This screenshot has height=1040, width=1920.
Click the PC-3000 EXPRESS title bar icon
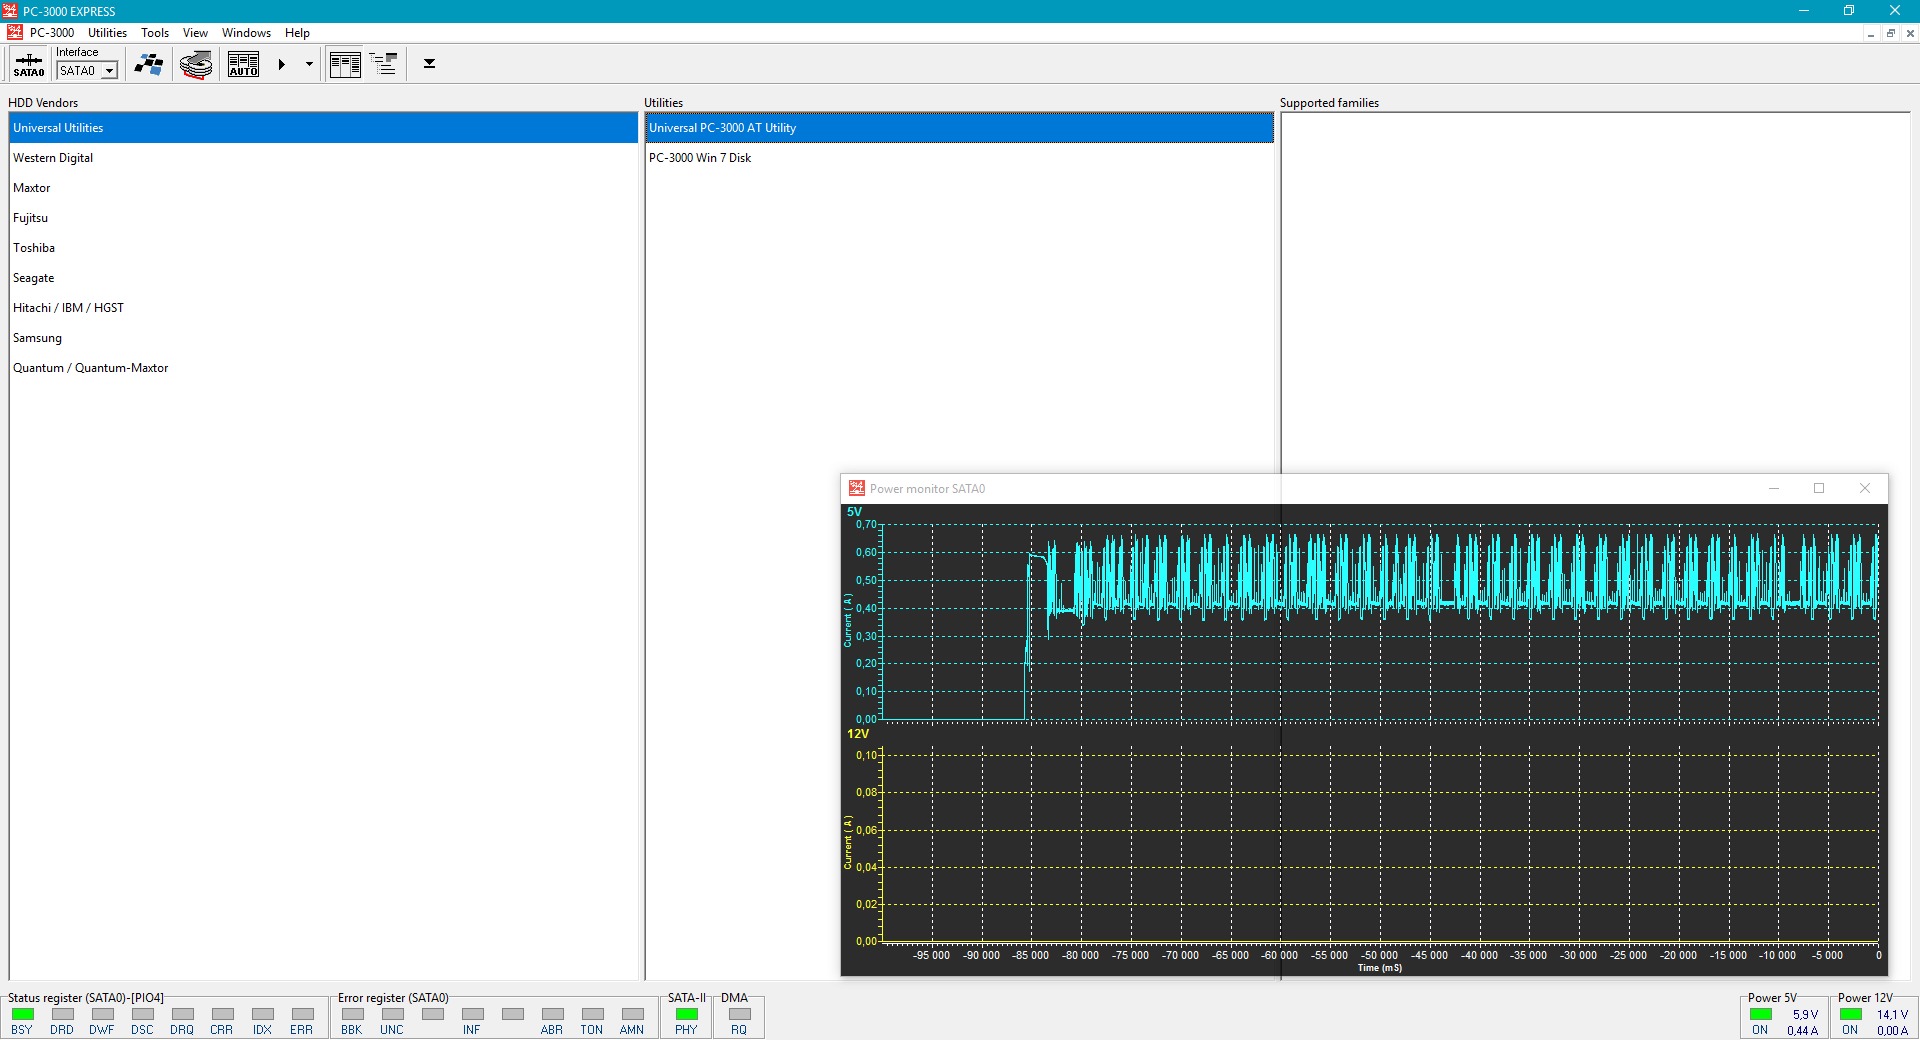point(10,11)
